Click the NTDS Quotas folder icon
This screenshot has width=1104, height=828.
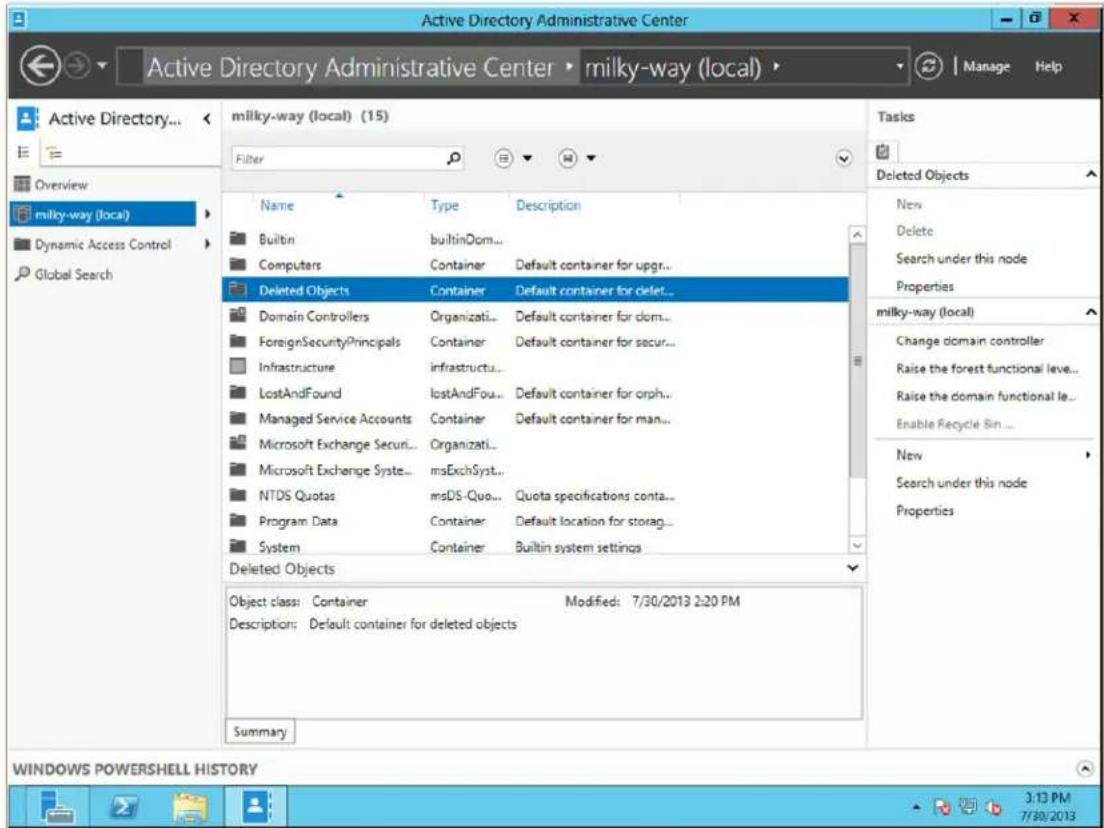[x=238, y=496]
